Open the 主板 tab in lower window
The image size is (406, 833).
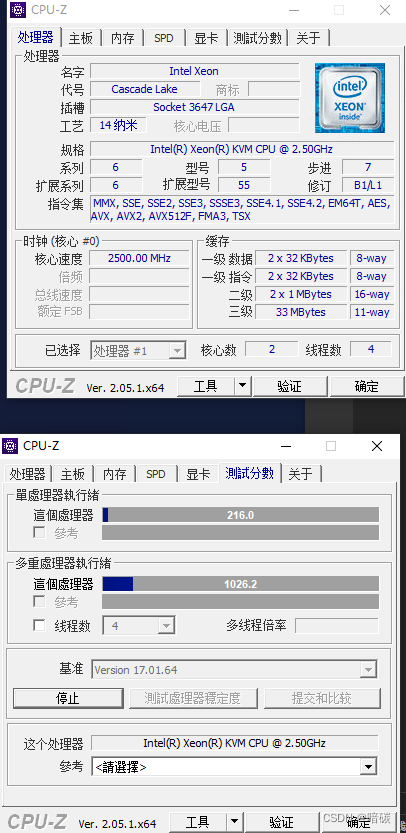coord(72,474)
